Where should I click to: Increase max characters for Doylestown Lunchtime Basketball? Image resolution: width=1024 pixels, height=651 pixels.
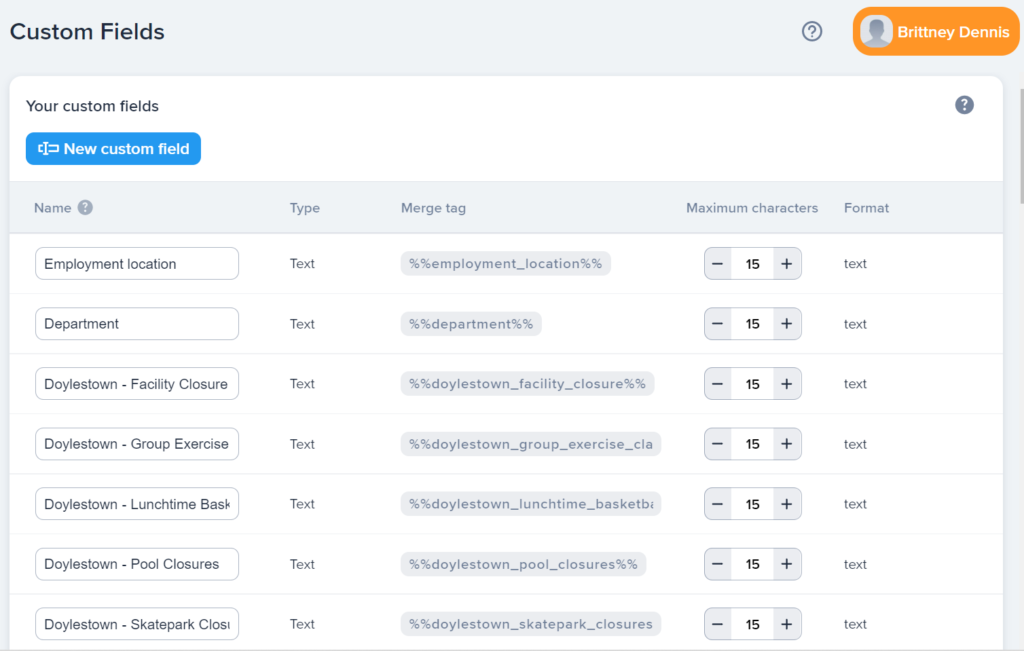(x=787, y=504)
